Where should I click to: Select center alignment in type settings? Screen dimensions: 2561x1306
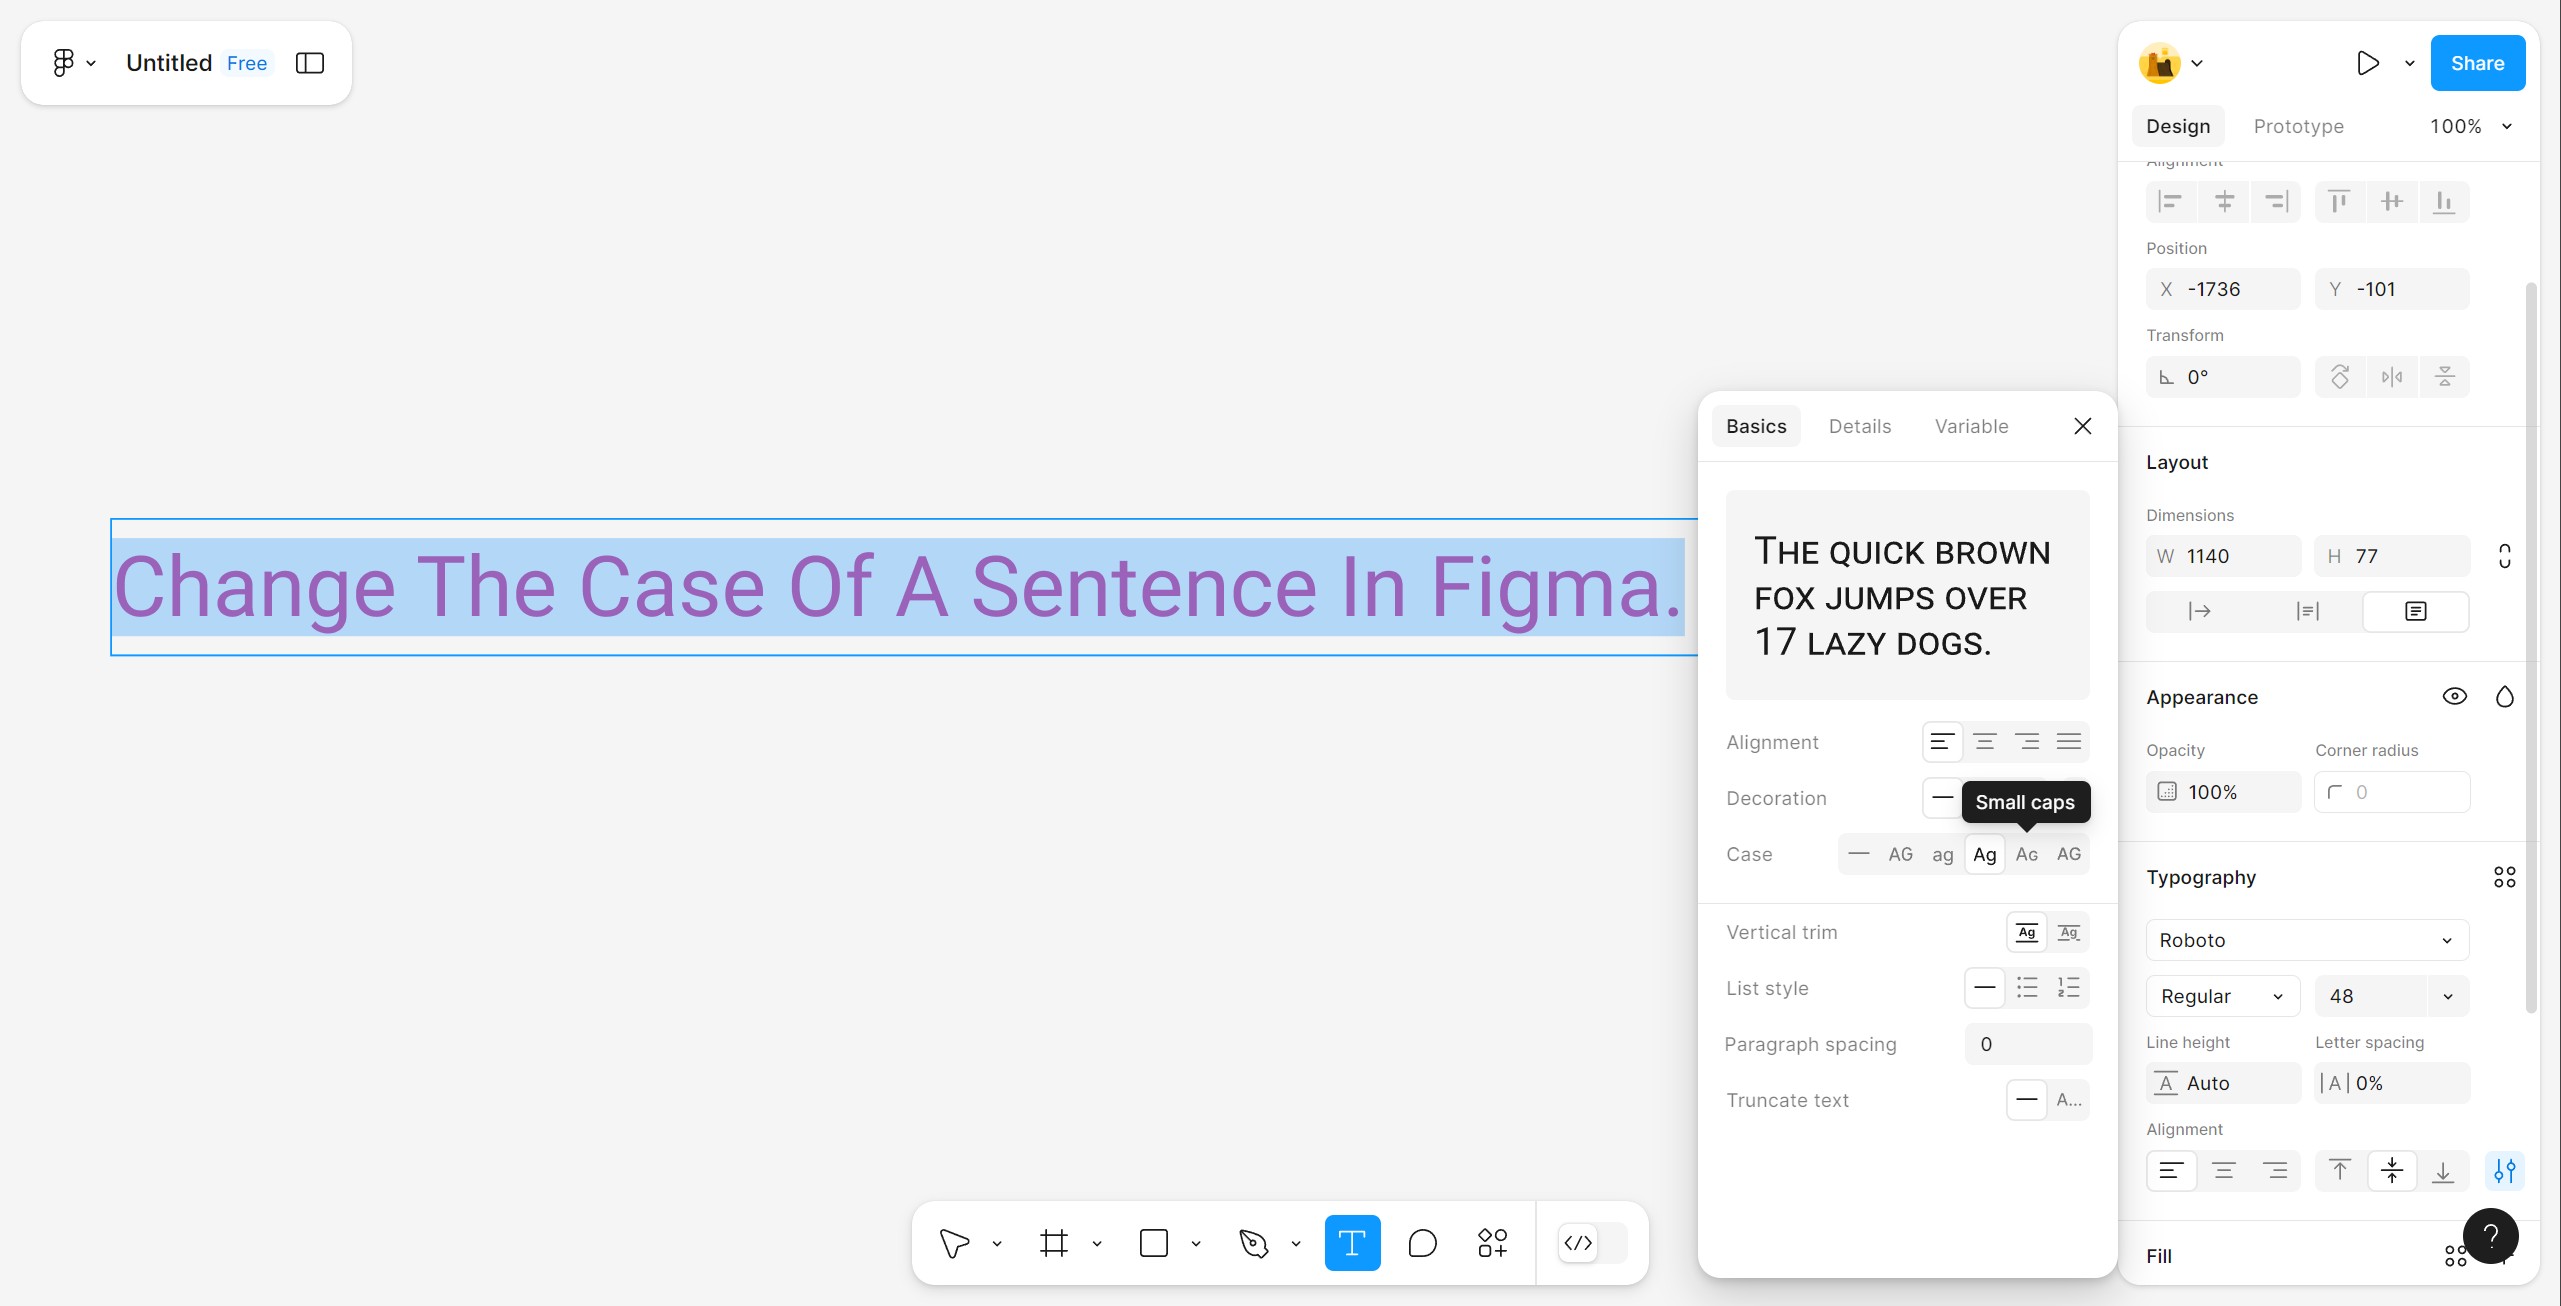pos(1985,742)
